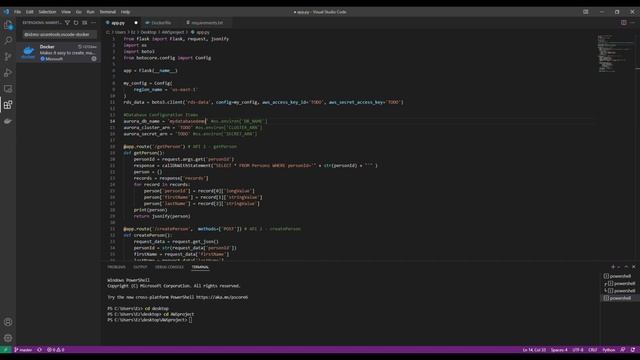Click the Ln 14 cursor position indicator
Image resolution: width=640 pixels, height=360 pixels.
534,350
